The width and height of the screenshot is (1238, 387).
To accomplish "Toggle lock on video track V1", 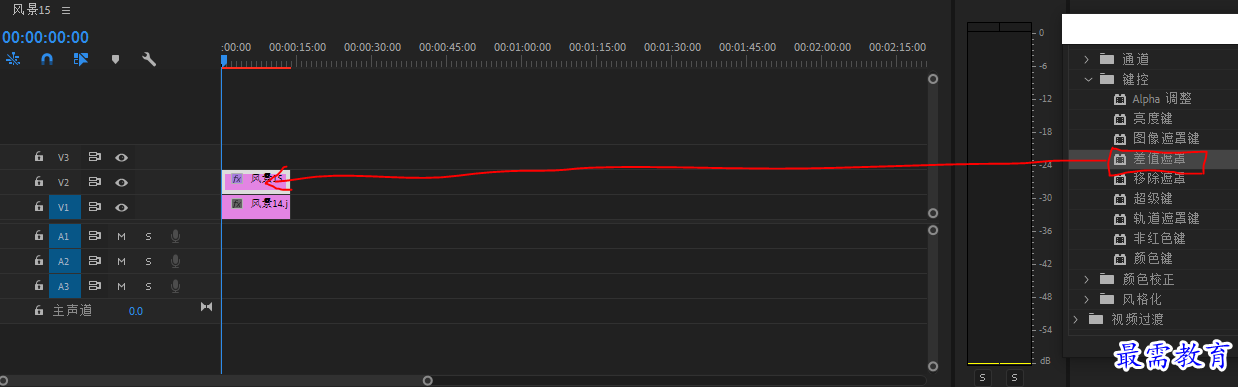I will tap(38, 207).
